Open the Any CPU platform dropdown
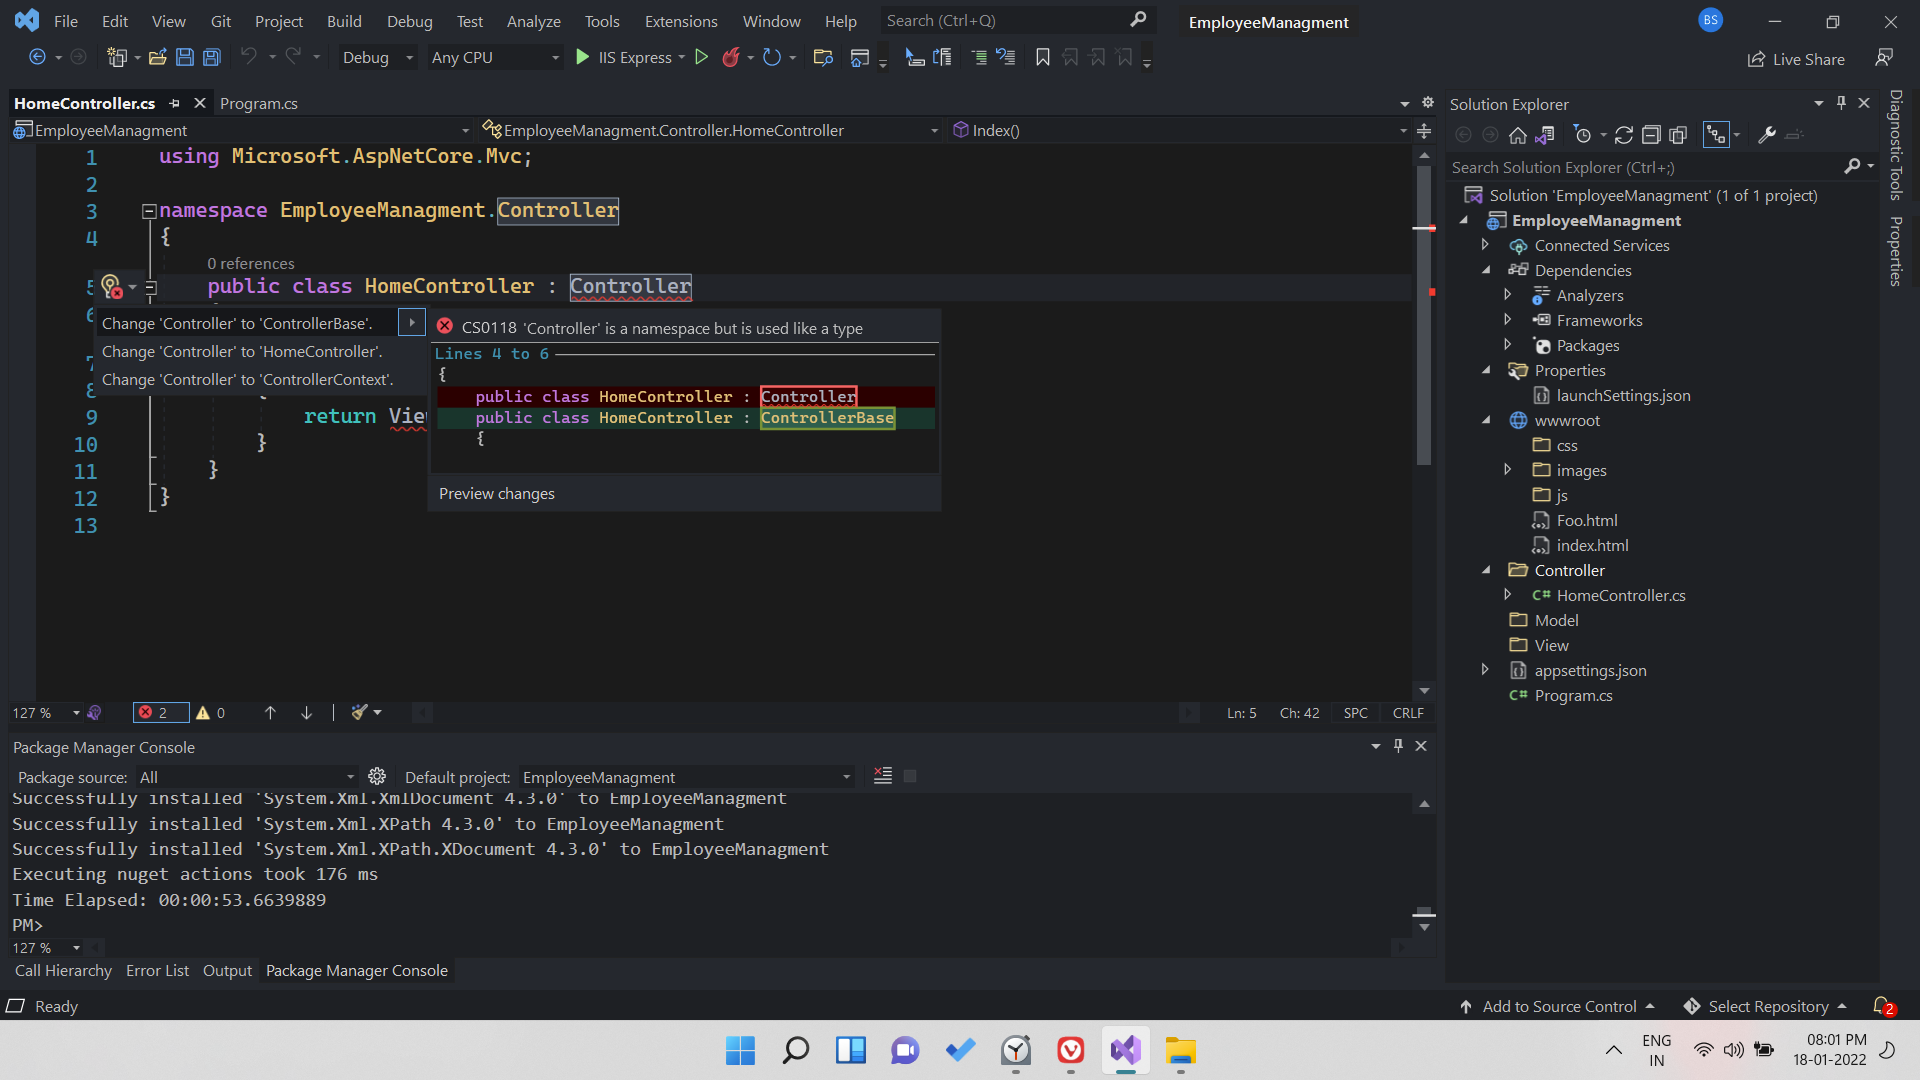Image resolution: width=1920 pixels, height=1080 pixels. 495,58
